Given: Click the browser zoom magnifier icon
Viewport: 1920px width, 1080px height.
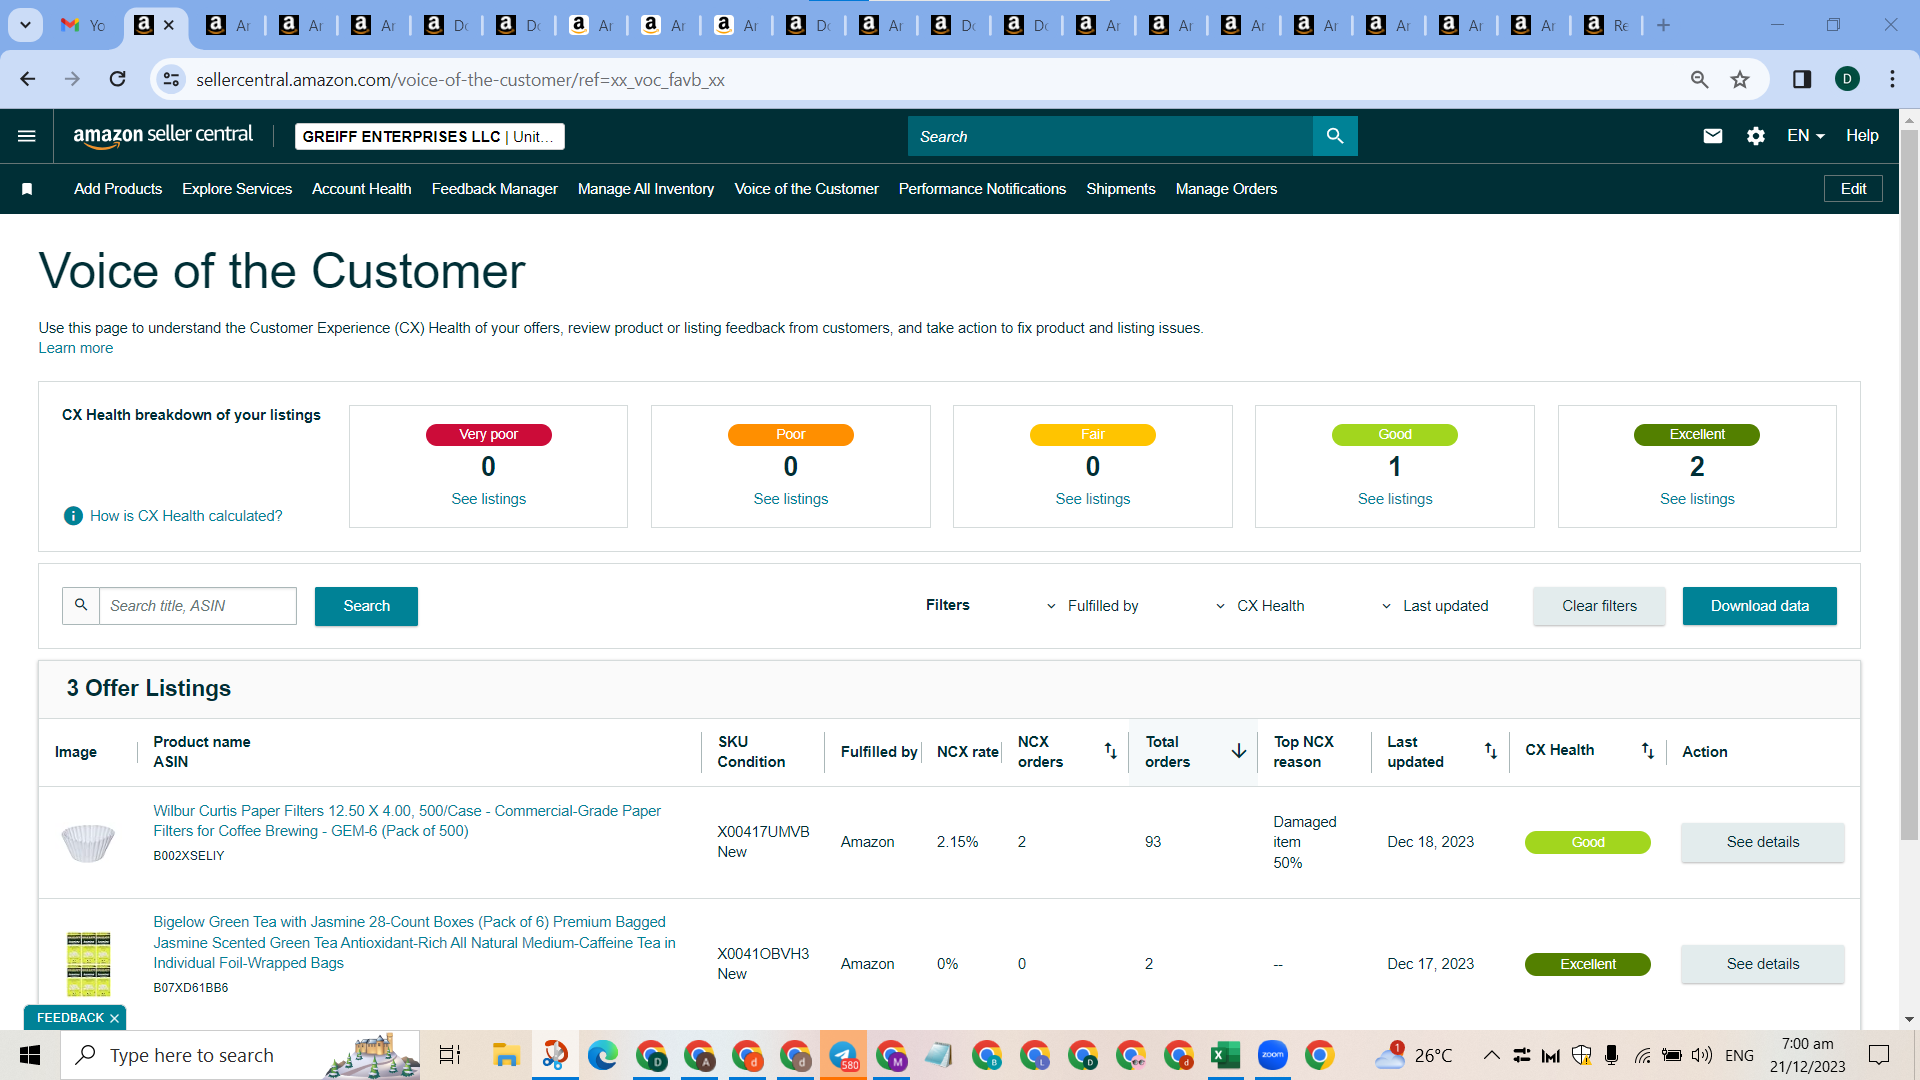Looking at the screenshot, I should click(x=1699, y=79).
